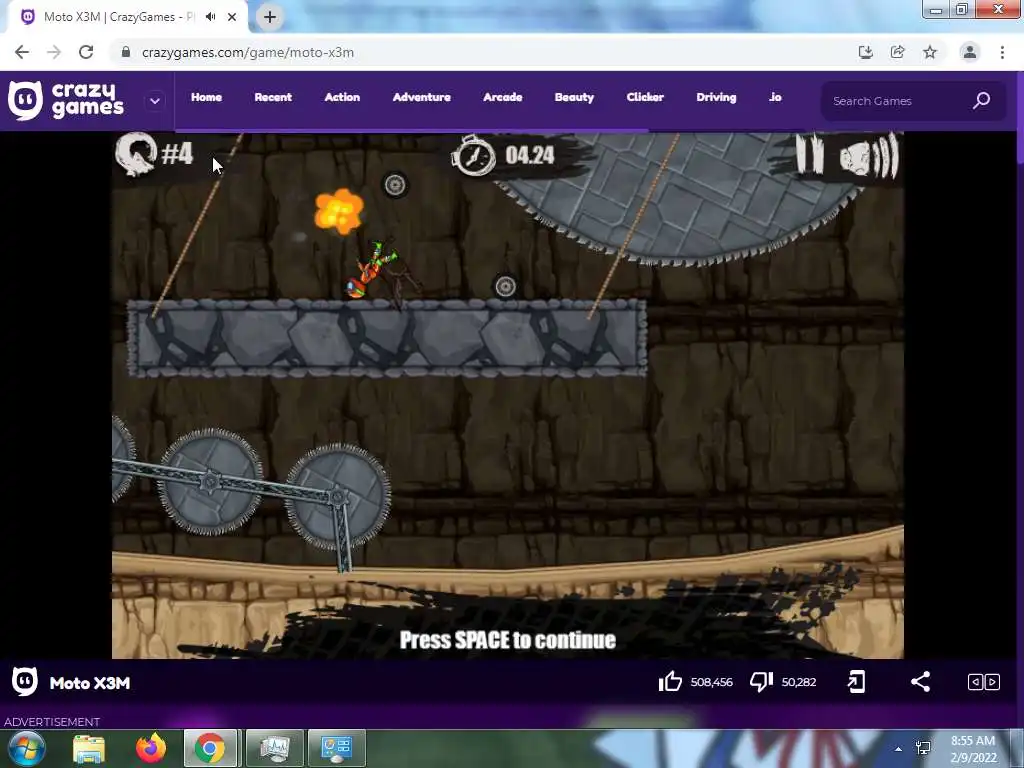Viewport: 1024px width, 768px height.
Task: Open the Beauty games category
Action: (574, 97)
